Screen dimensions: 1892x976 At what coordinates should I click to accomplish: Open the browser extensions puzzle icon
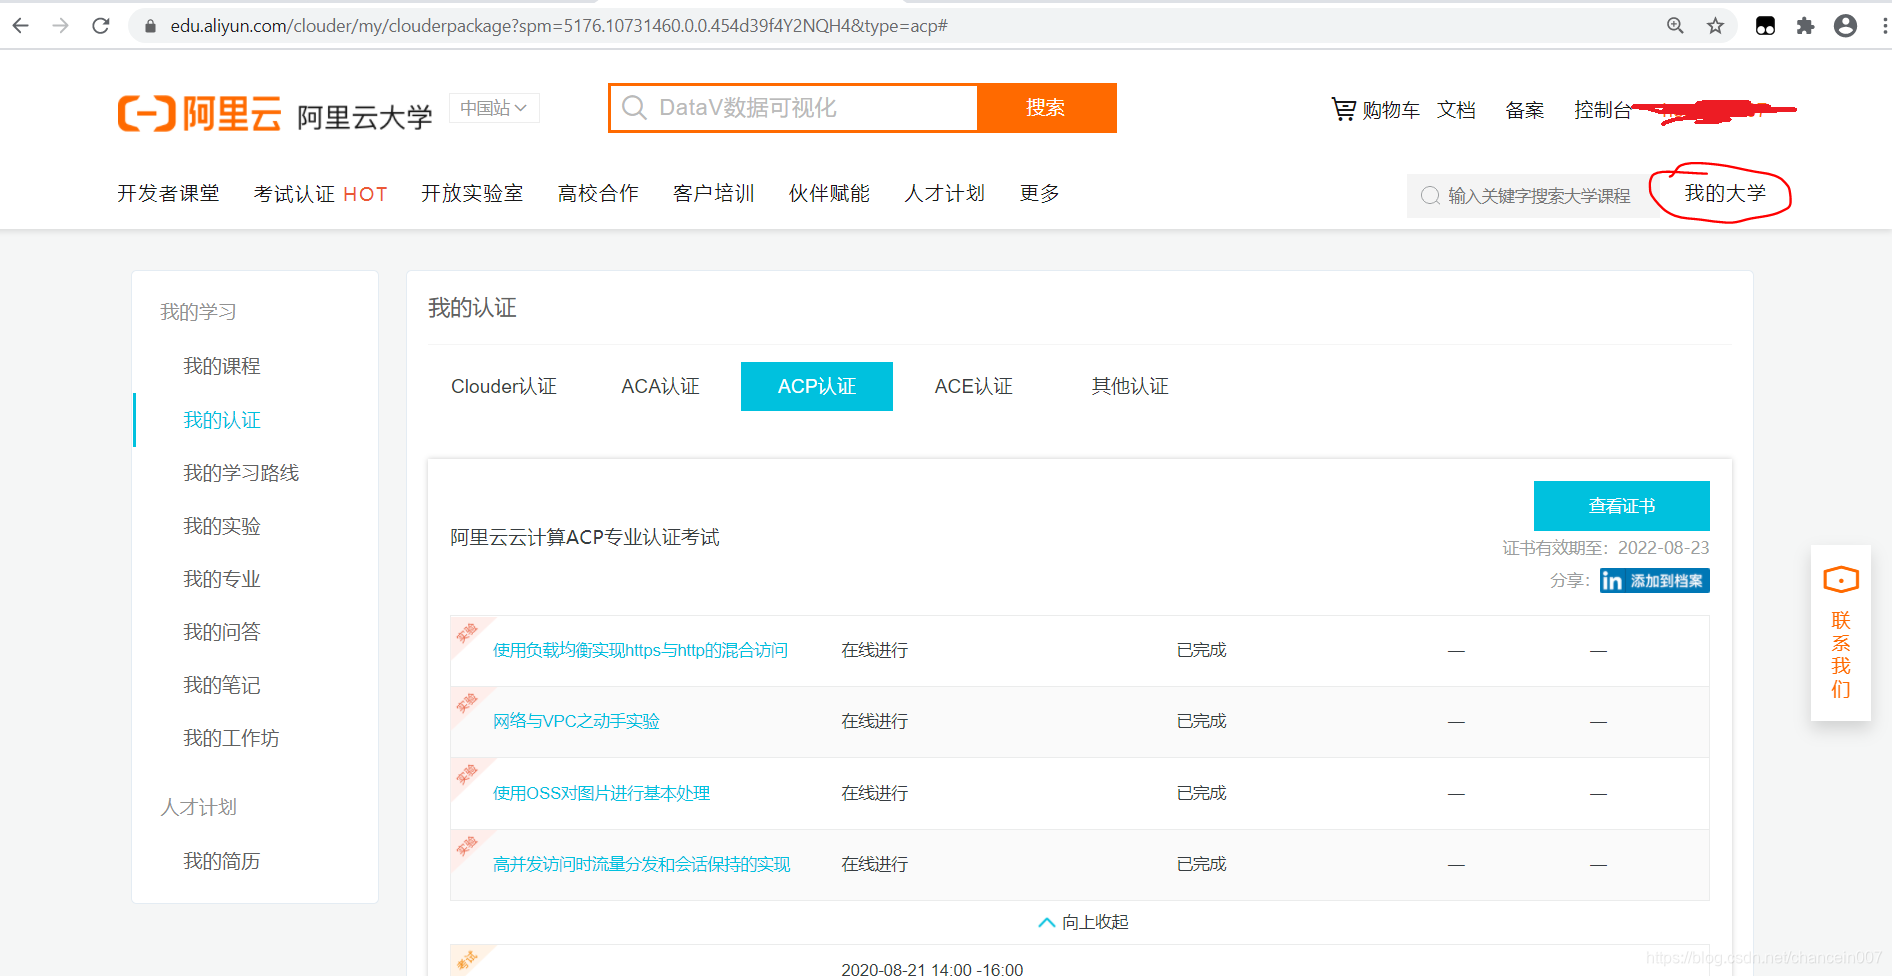coord(1805,26)
